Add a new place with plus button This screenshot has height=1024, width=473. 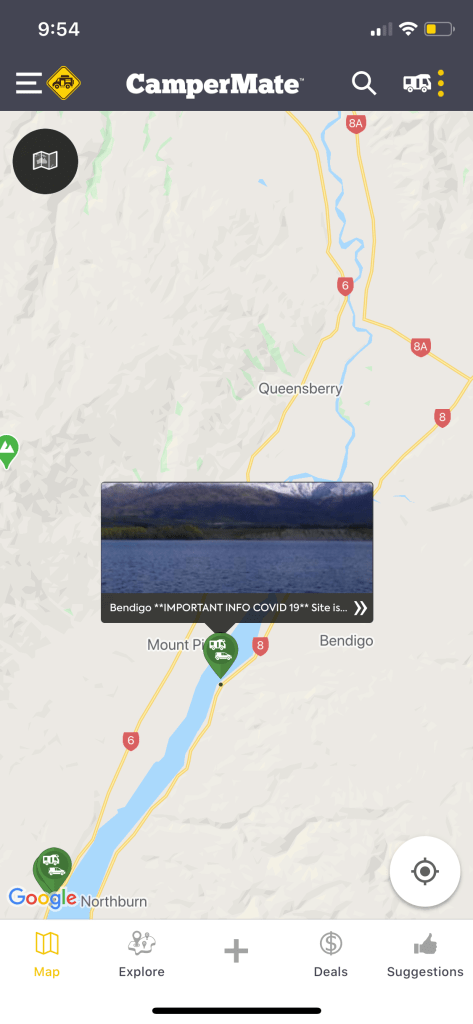tap(236, 951)
